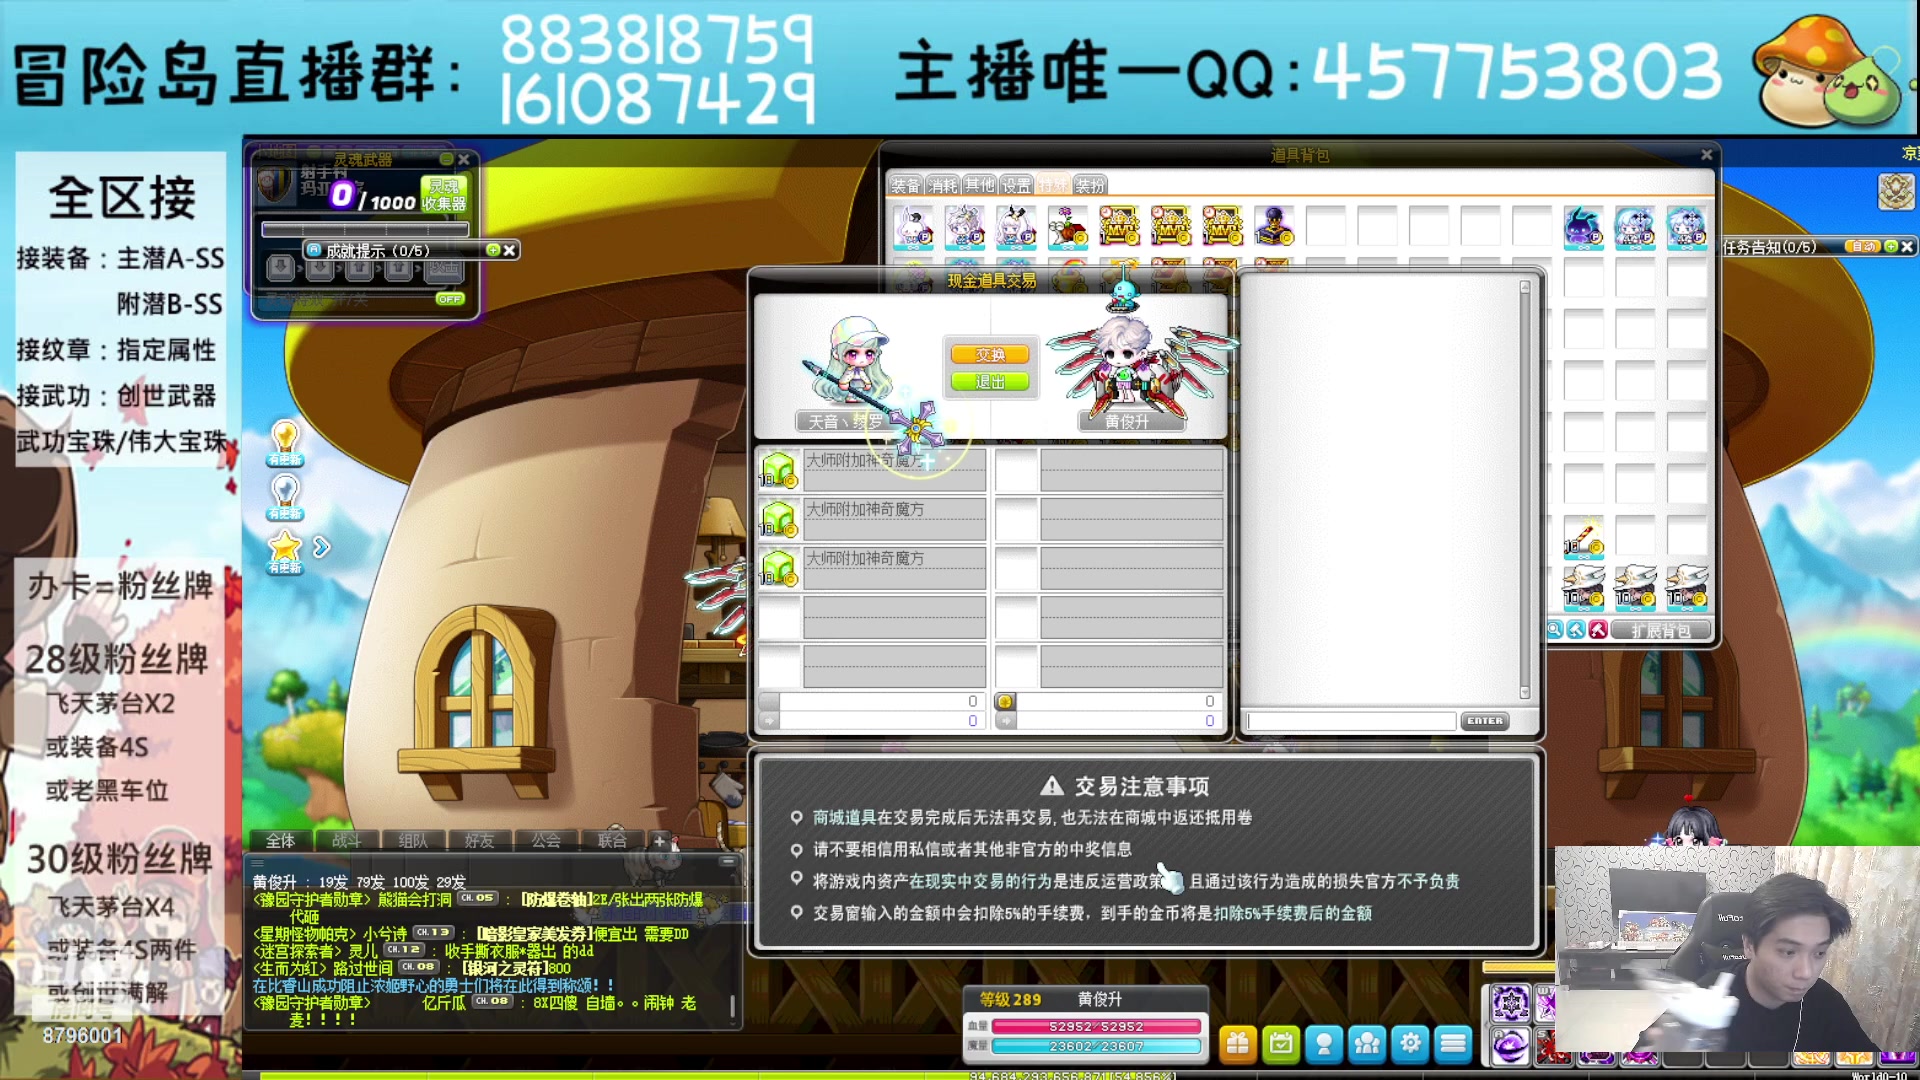This screenshot has width=1920, height=1080.
Task: Click the magnifier search icon in inventory
Action: [1555, 630]
